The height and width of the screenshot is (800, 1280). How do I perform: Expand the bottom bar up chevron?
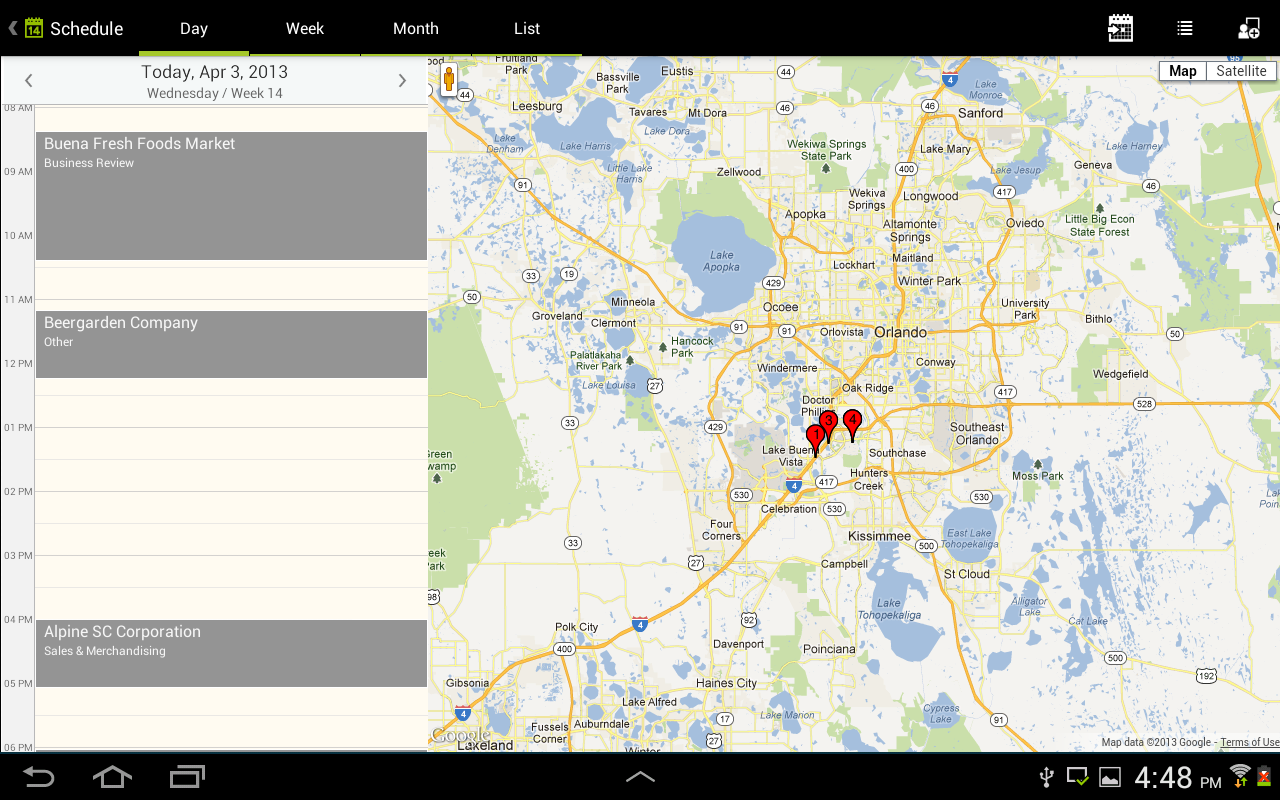click(x=640, y=776)
